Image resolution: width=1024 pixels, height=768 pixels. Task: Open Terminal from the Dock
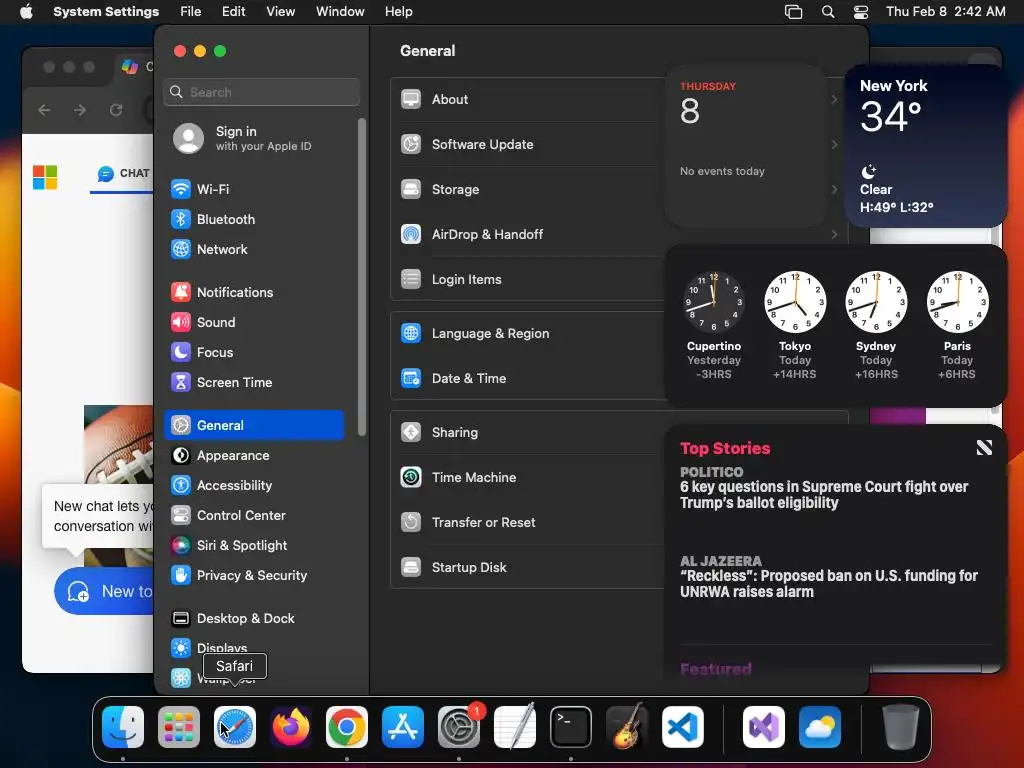click(571, 727)
